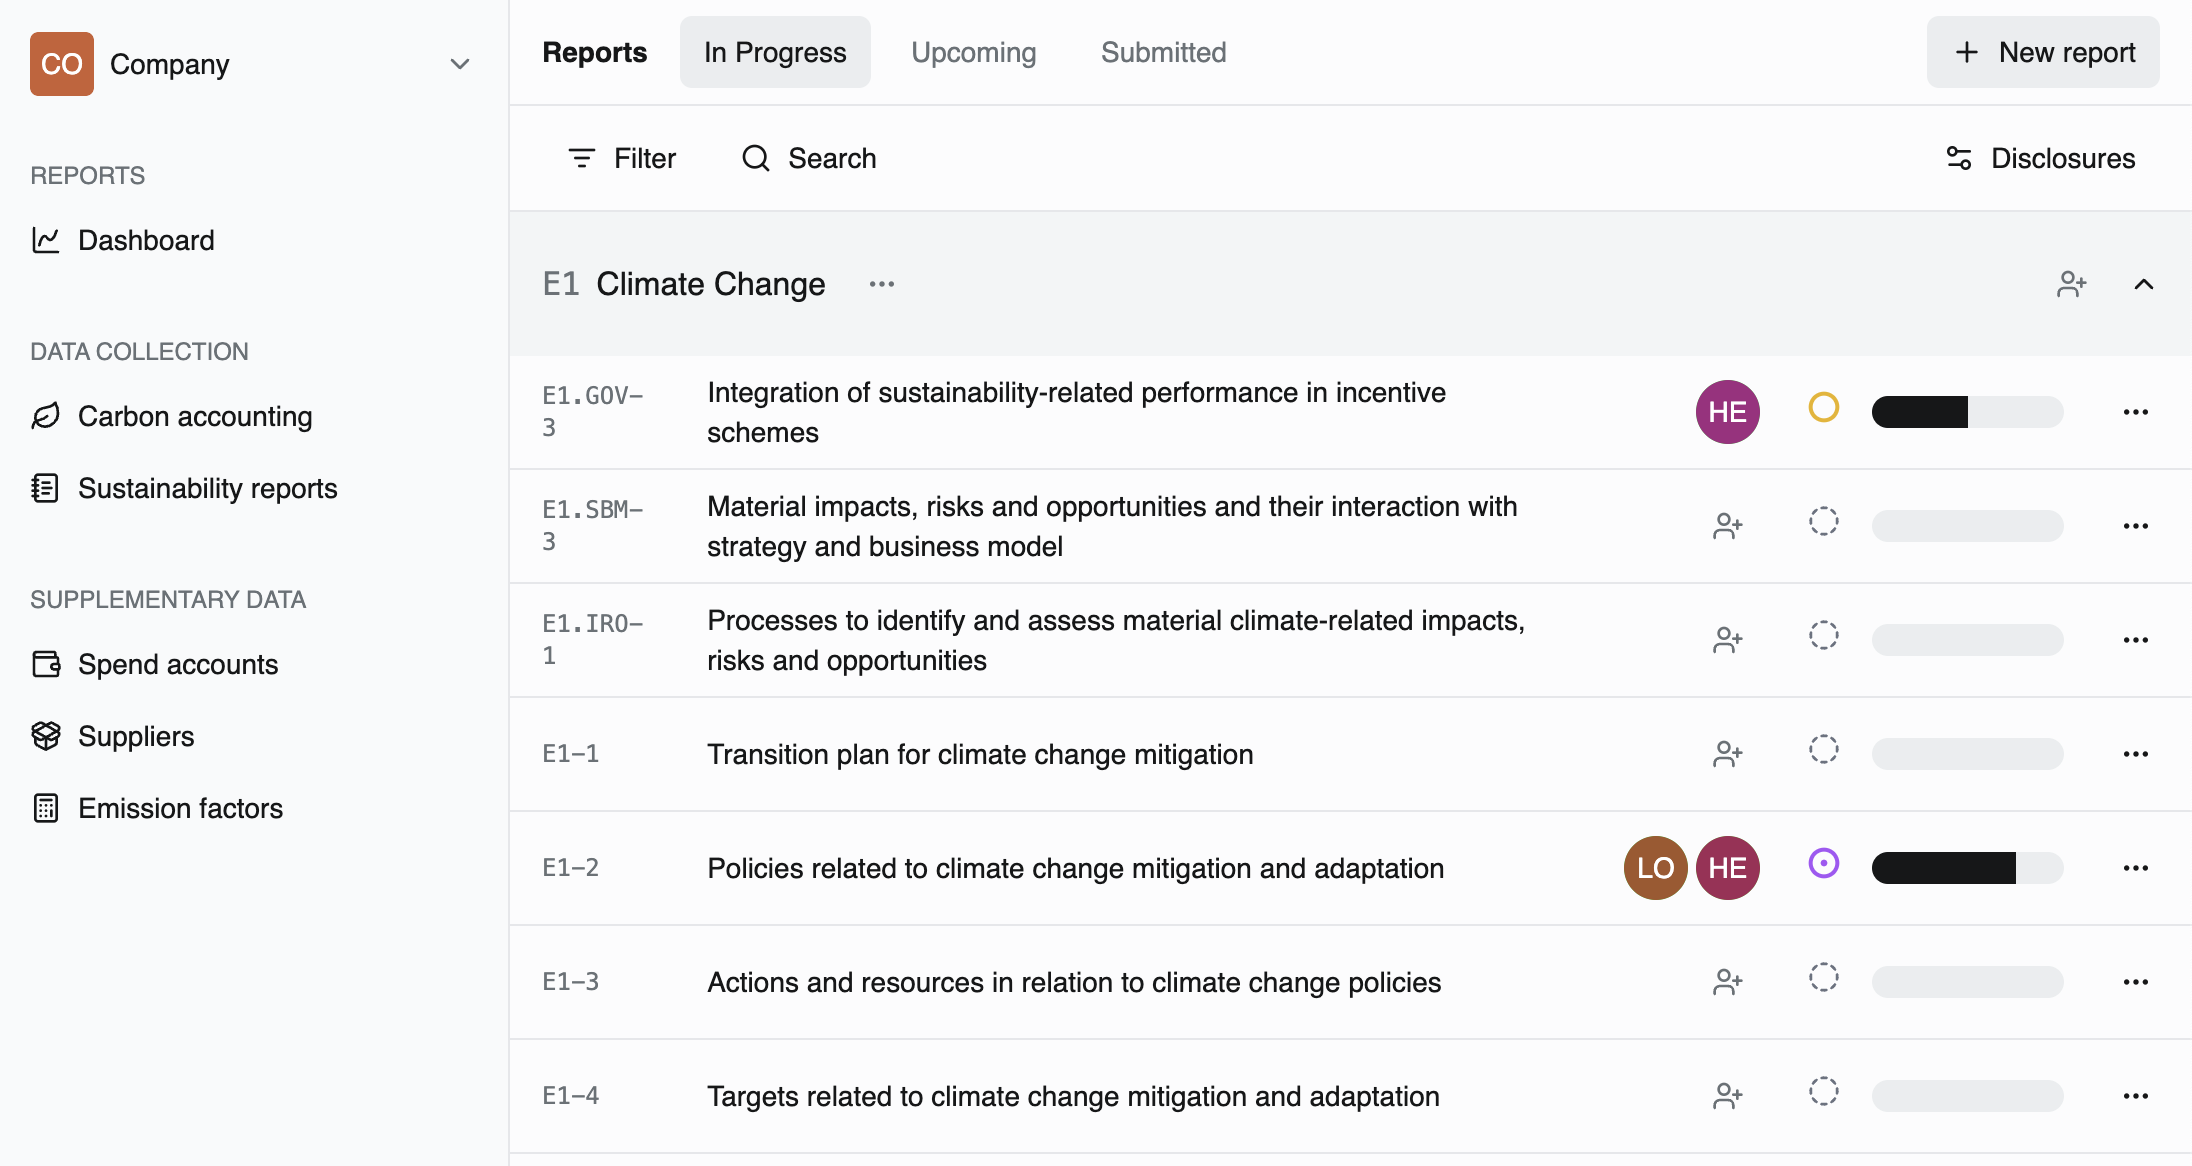Open the Company switcher dropdown

pyautogui.click(x=459, y=64)
